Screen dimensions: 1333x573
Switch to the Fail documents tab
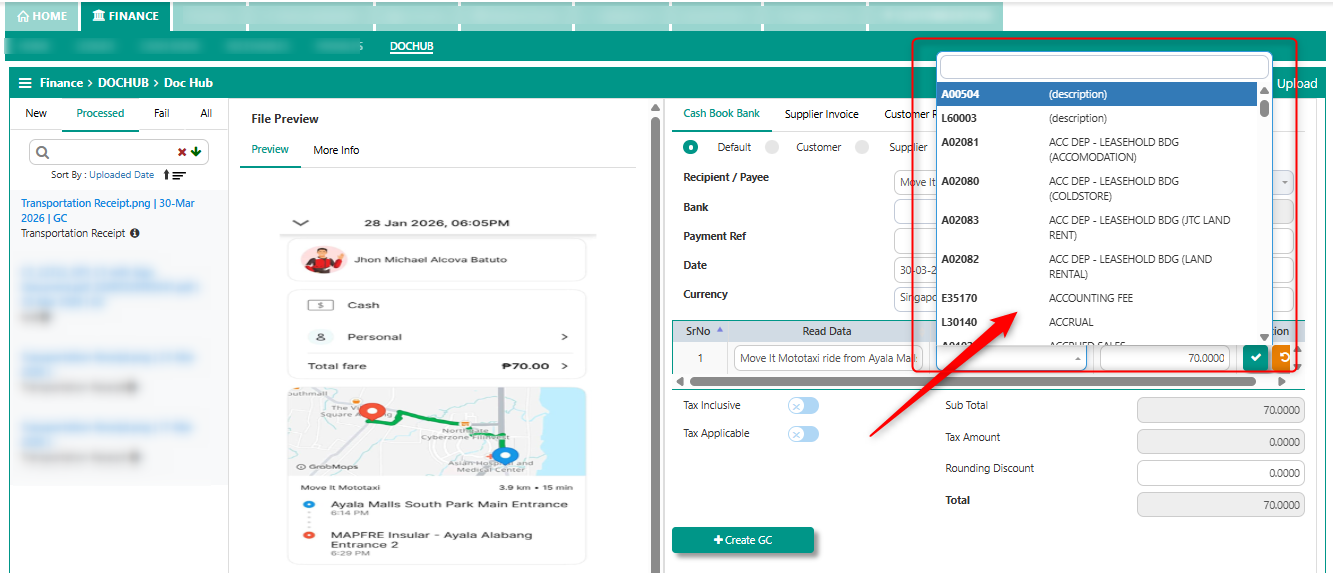pos(162,113)
